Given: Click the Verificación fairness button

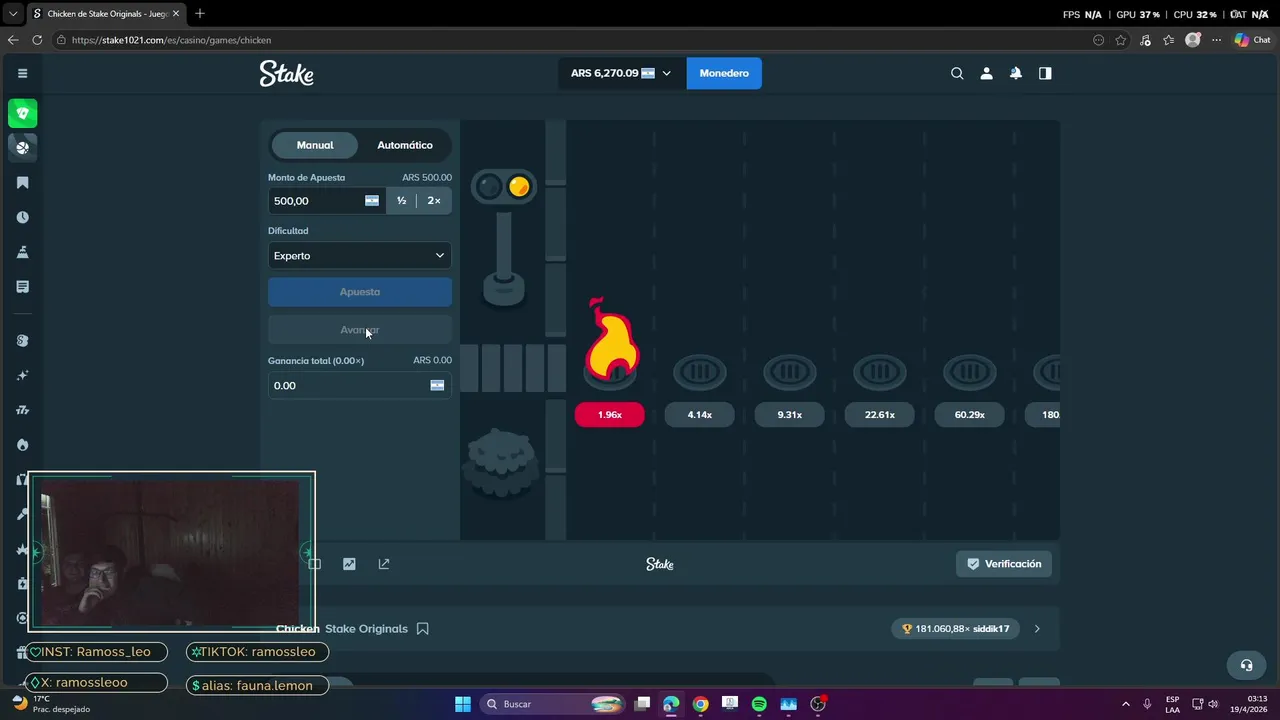Looking at the screenshot, I should 1004,564.
